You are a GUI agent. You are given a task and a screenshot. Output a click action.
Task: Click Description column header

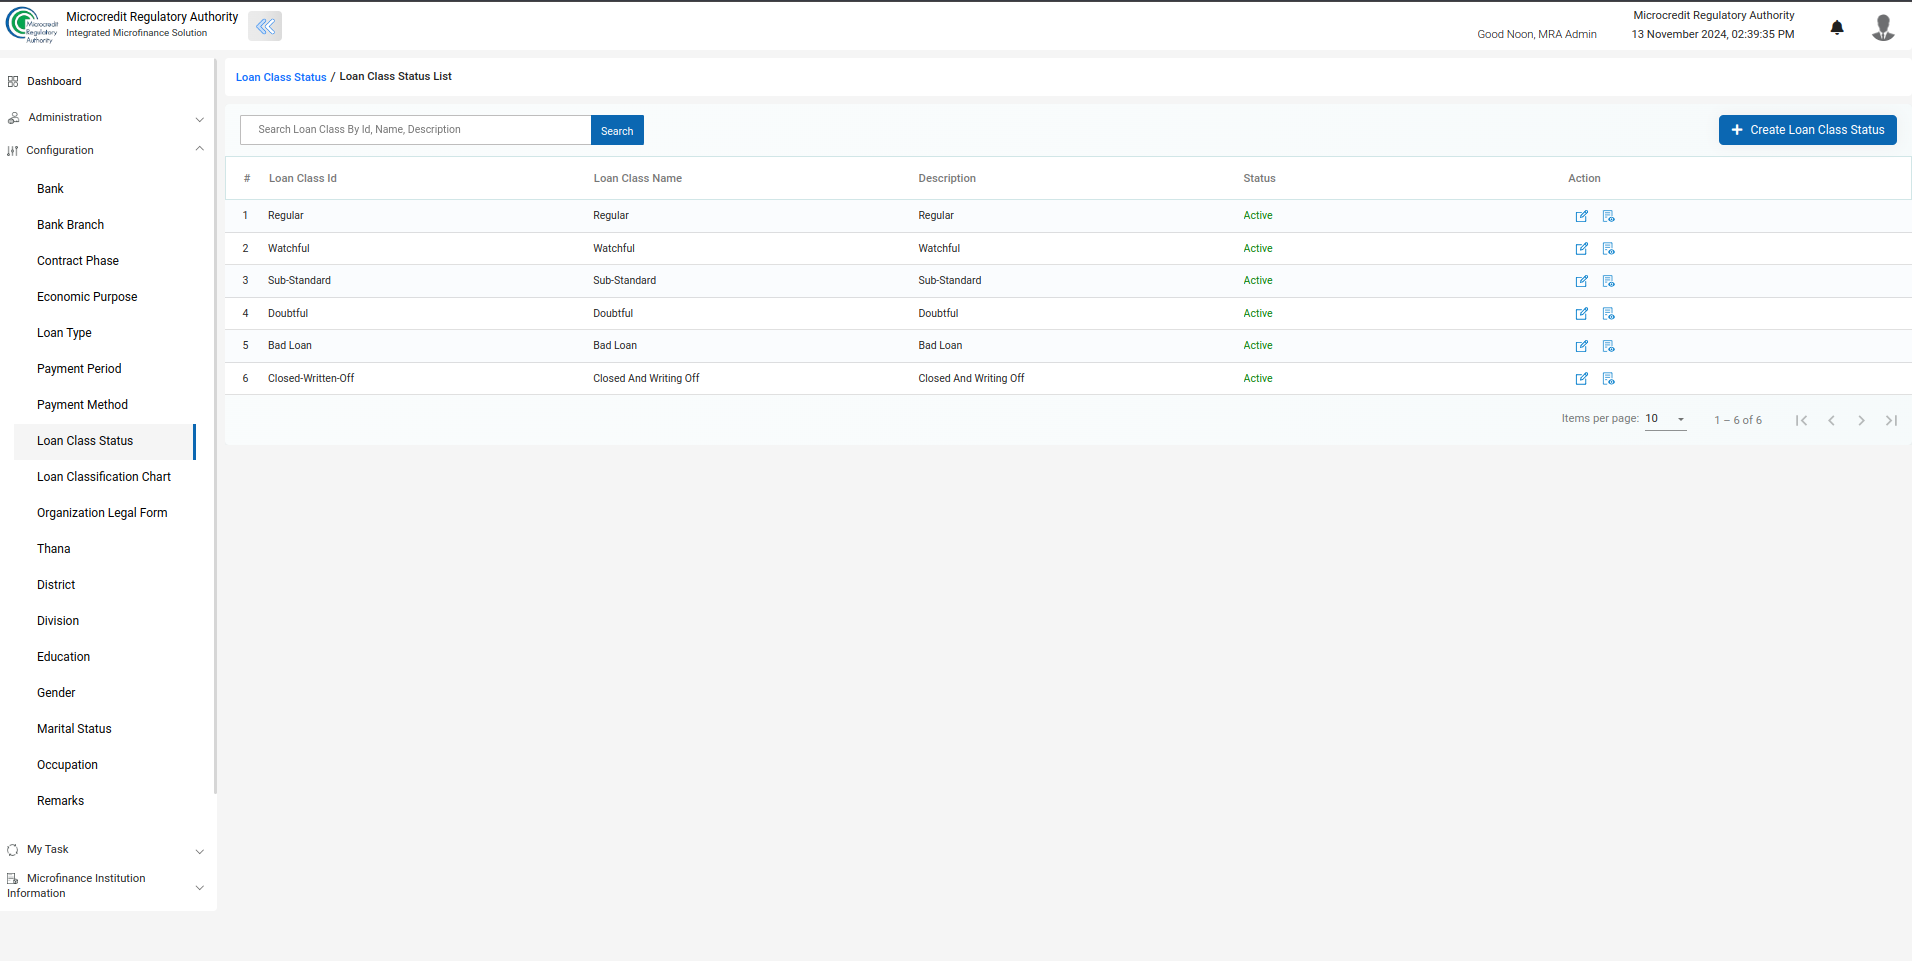947,178
